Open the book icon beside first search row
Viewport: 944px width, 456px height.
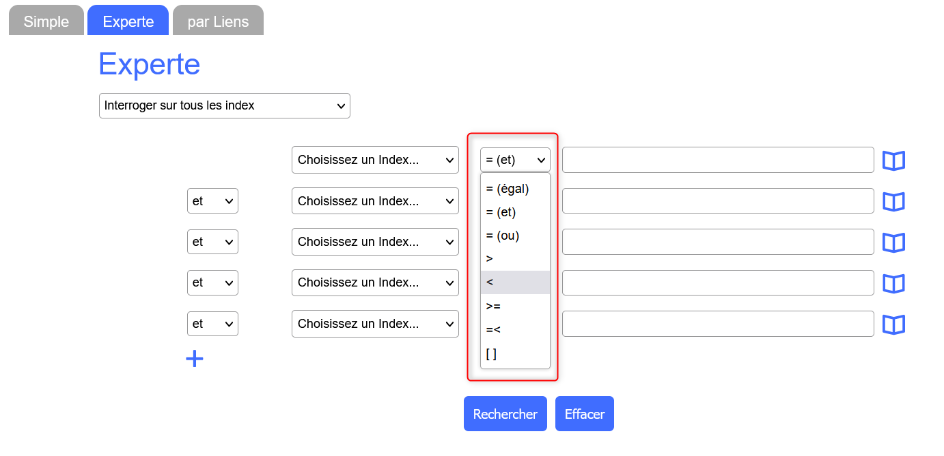coord(893,160)
